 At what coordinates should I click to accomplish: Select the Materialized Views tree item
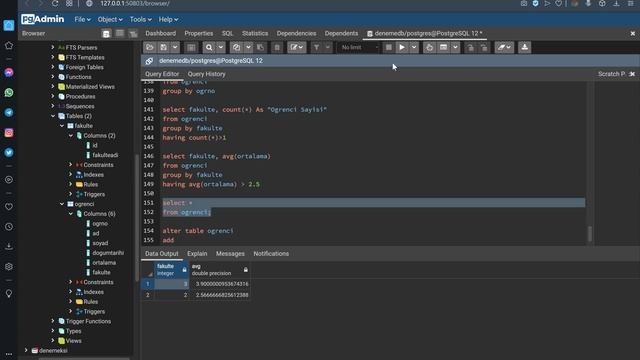click(x=90, y=87)
